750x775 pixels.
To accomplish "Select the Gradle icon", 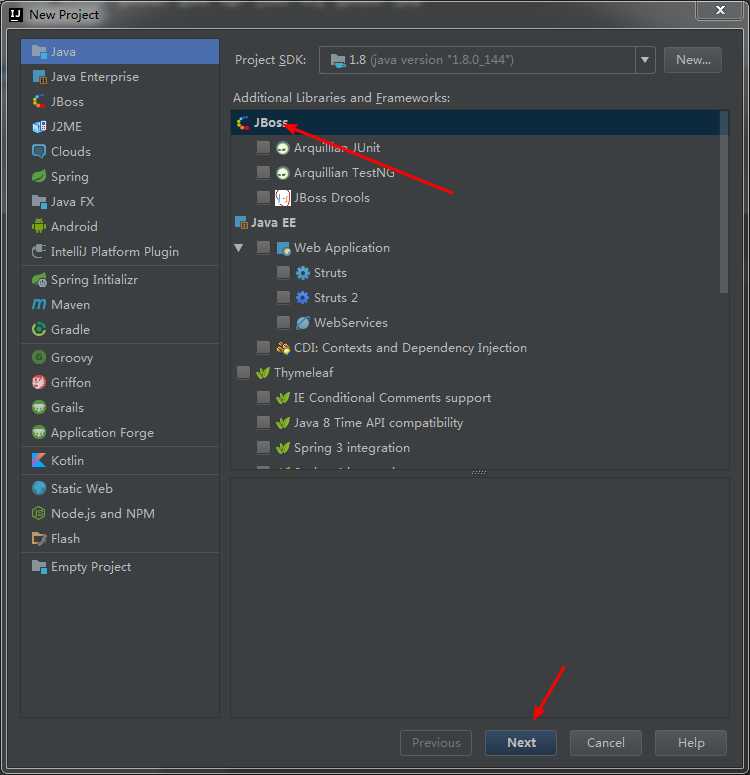I will click(x=39, y=329).
